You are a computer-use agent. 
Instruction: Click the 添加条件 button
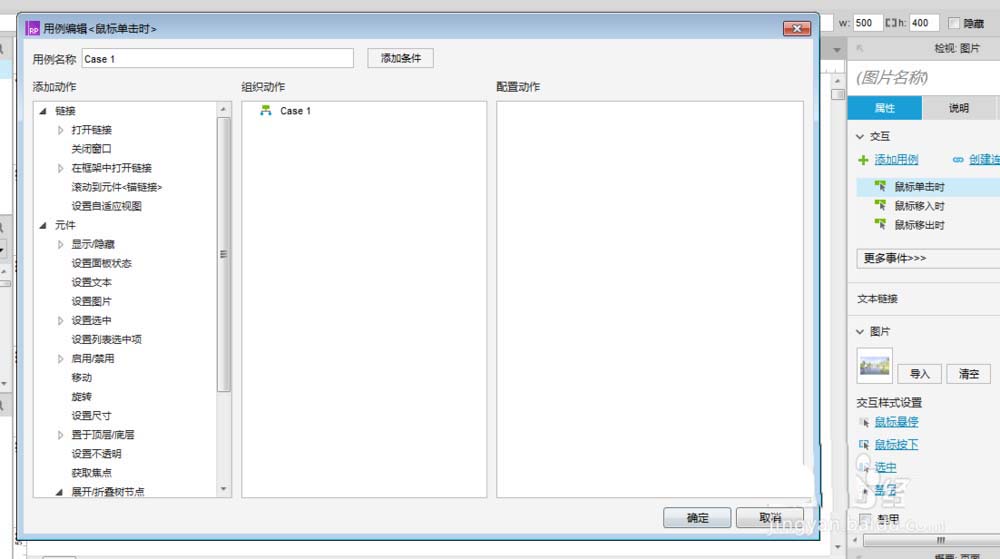pyautogui.click(x=401, y=58)
